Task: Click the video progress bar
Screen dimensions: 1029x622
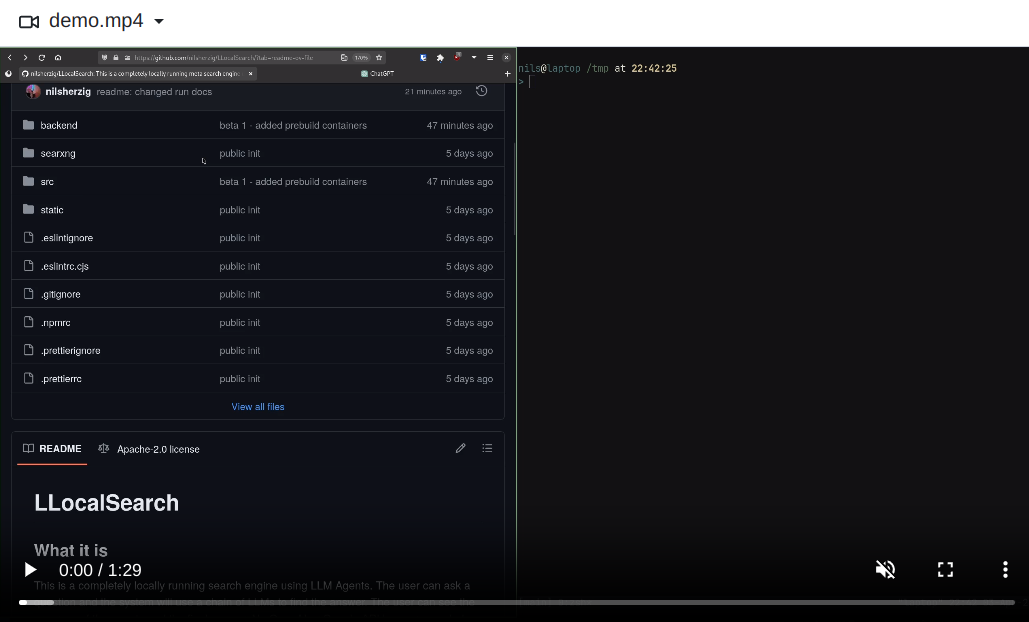Action: click(516, 602)
